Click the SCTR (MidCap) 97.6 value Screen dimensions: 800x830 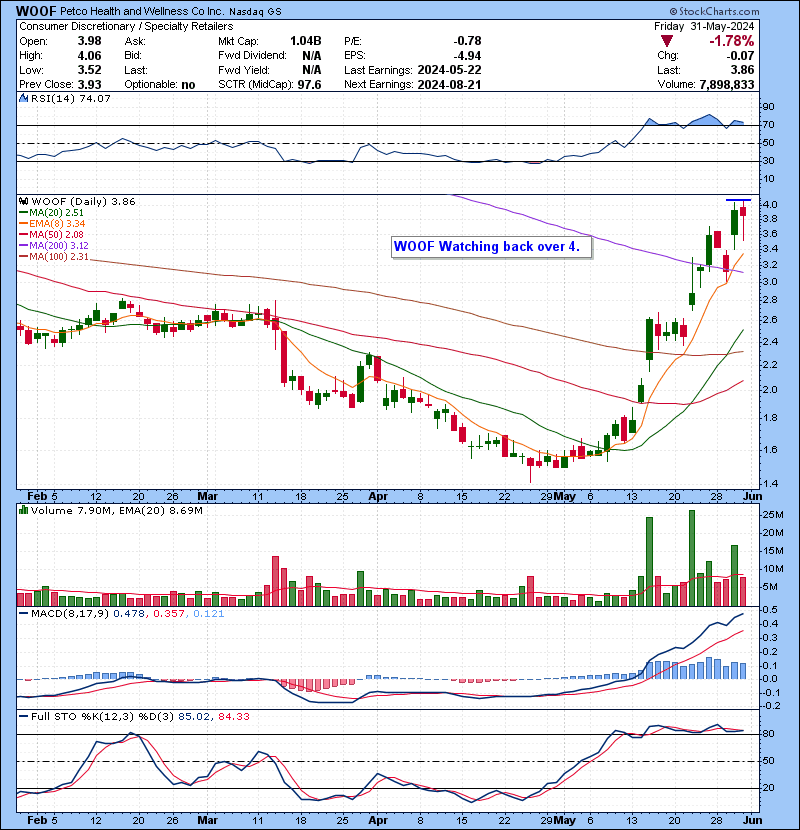click(308, 85)
